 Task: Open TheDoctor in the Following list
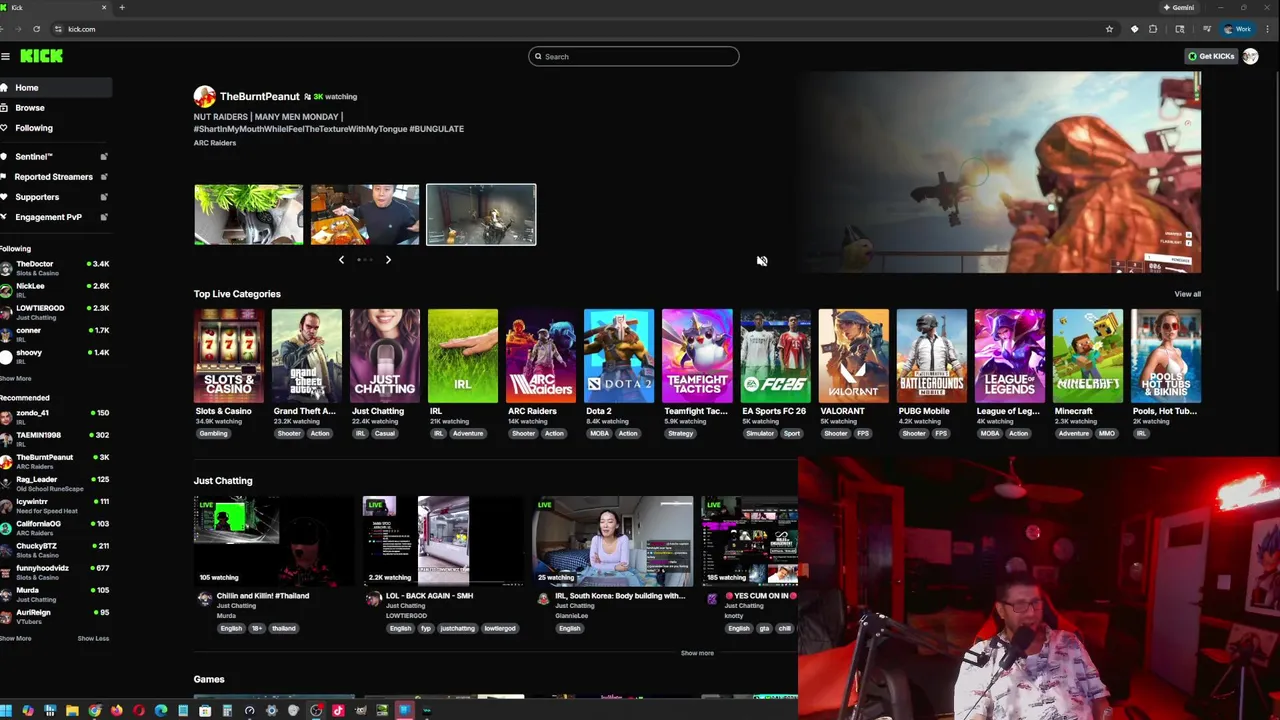[55, 268]
